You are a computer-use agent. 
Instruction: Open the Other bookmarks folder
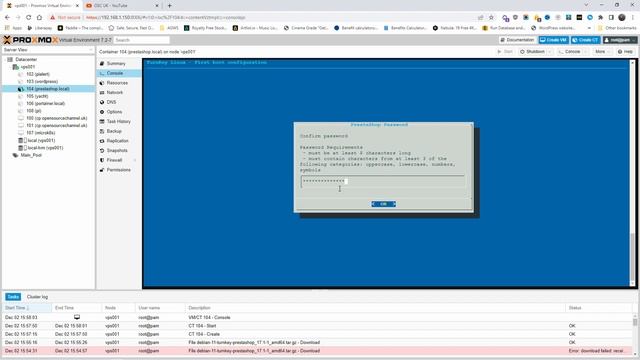(x=617, y=28)
